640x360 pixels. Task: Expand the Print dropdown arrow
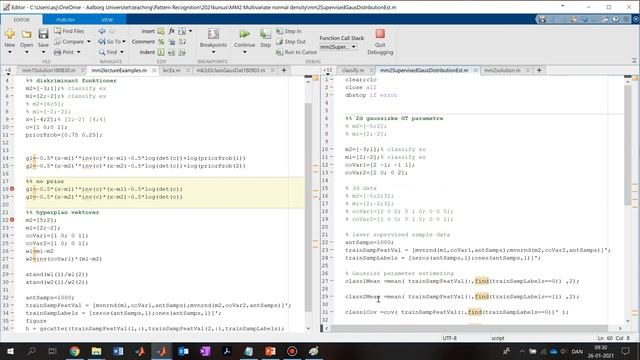click(x=79, y=52)
